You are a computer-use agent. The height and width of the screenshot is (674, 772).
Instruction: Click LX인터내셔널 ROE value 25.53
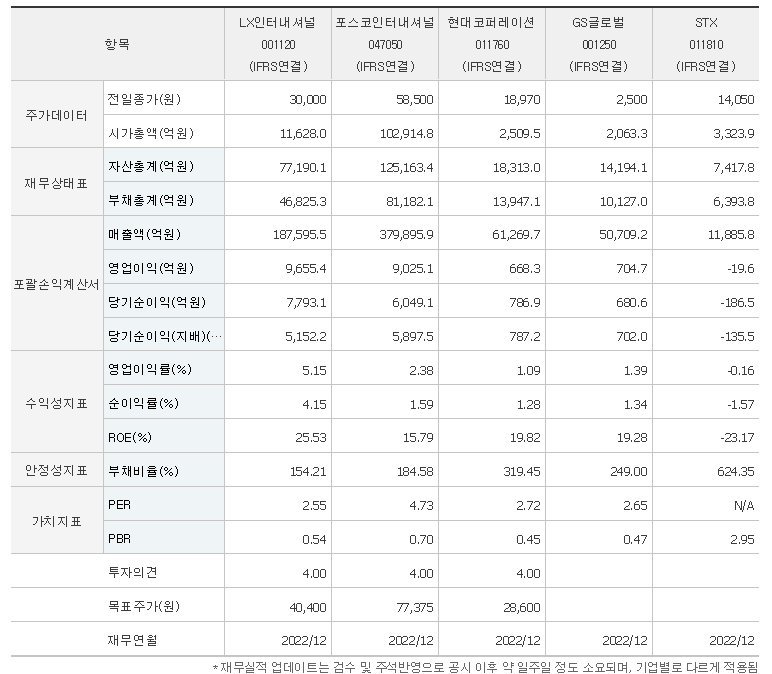pos(311,438)
